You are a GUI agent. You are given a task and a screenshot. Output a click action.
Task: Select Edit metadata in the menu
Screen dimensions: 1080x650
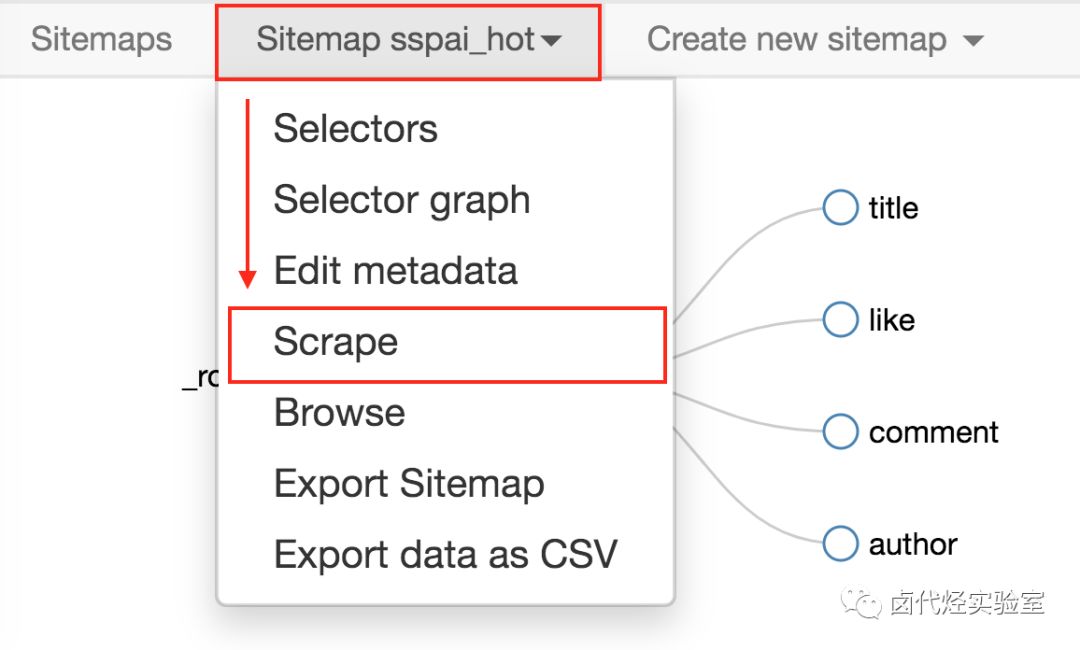coord(395,271)
